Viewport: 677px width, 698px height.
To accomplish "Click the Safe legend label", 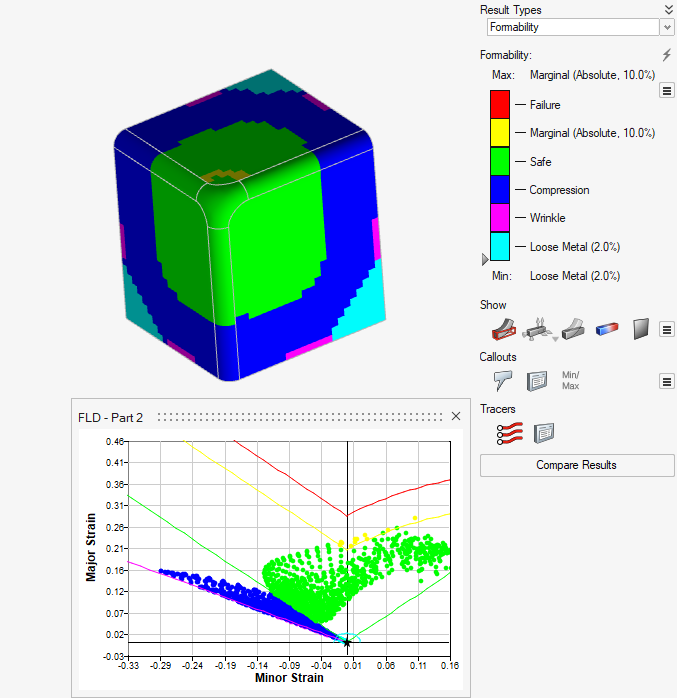I will pyautogui.click(x=541, y=162).
